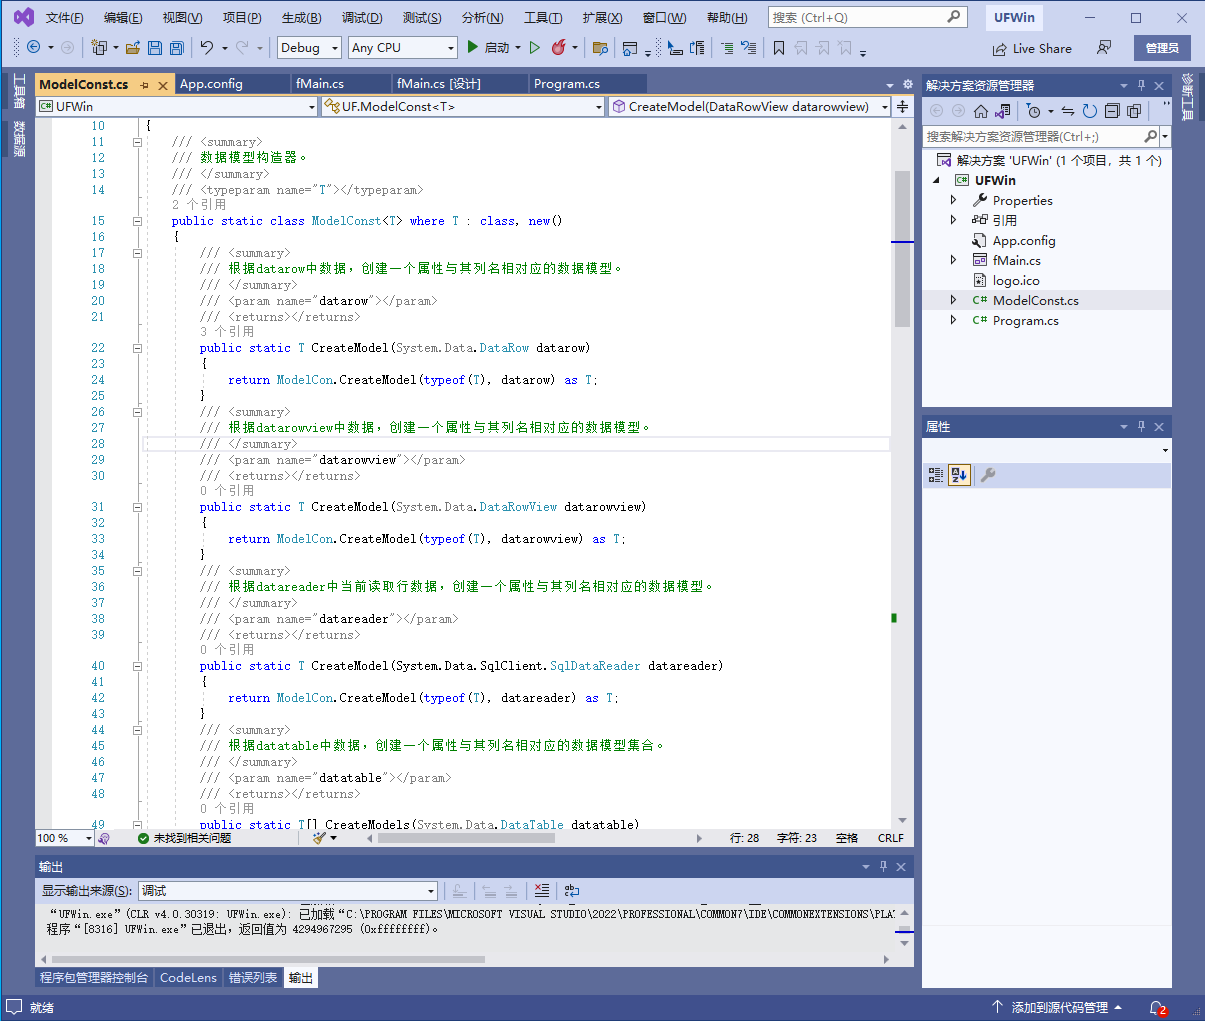
Task: Click sync with active document icon
Action: (x=1068, y=111)
